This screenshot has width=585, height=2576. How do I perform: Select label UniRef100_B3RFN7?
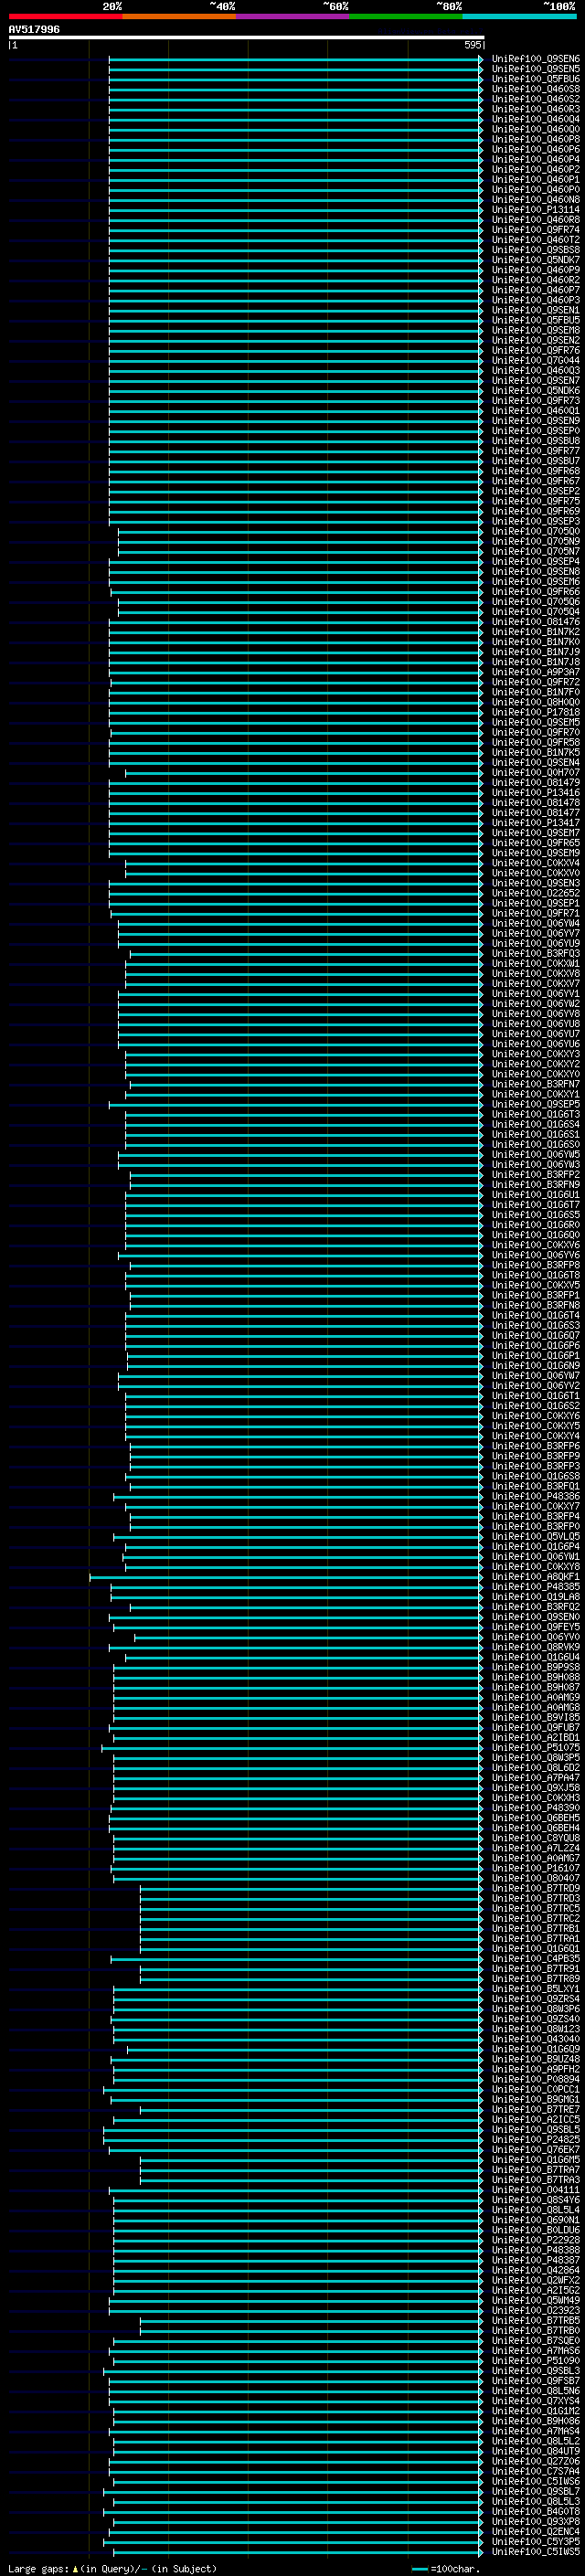pyautogui.click(x=536, y=1085)
